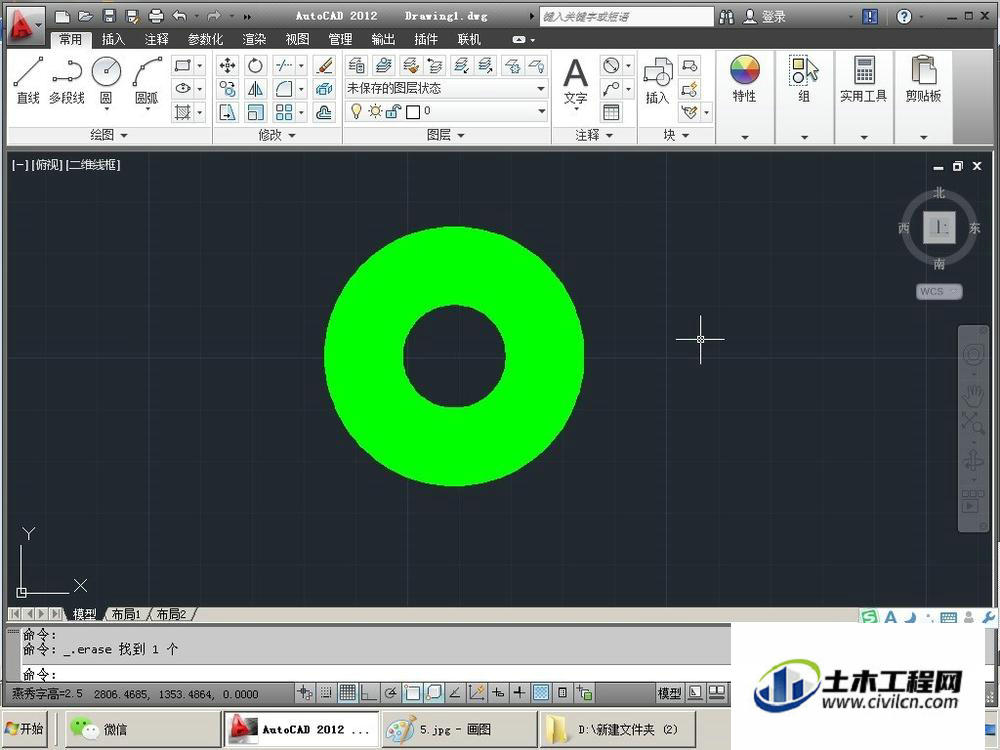Open 5.jpg Paint window from taskbar
Screen dimensions: 1000x750
point(459,729)
